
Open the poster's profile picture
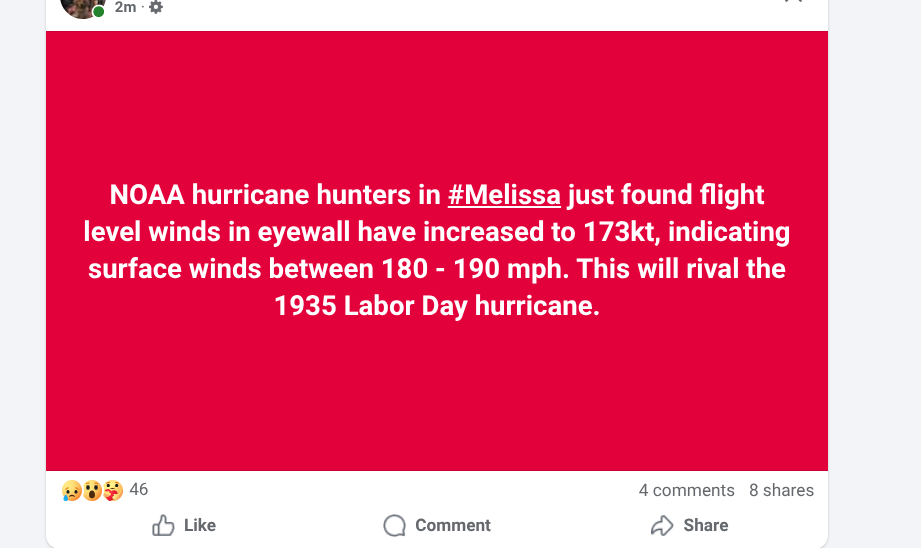[79, 5]
